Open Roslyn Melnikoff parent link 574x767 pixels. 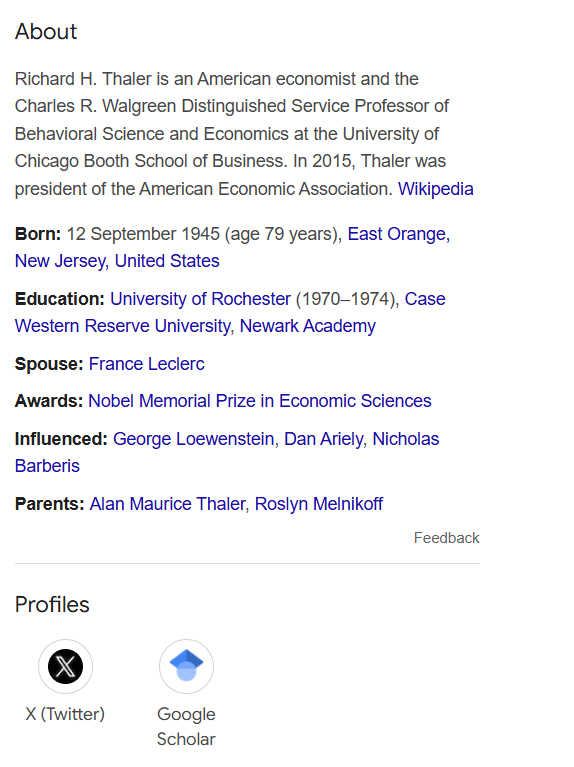(319, 504)
